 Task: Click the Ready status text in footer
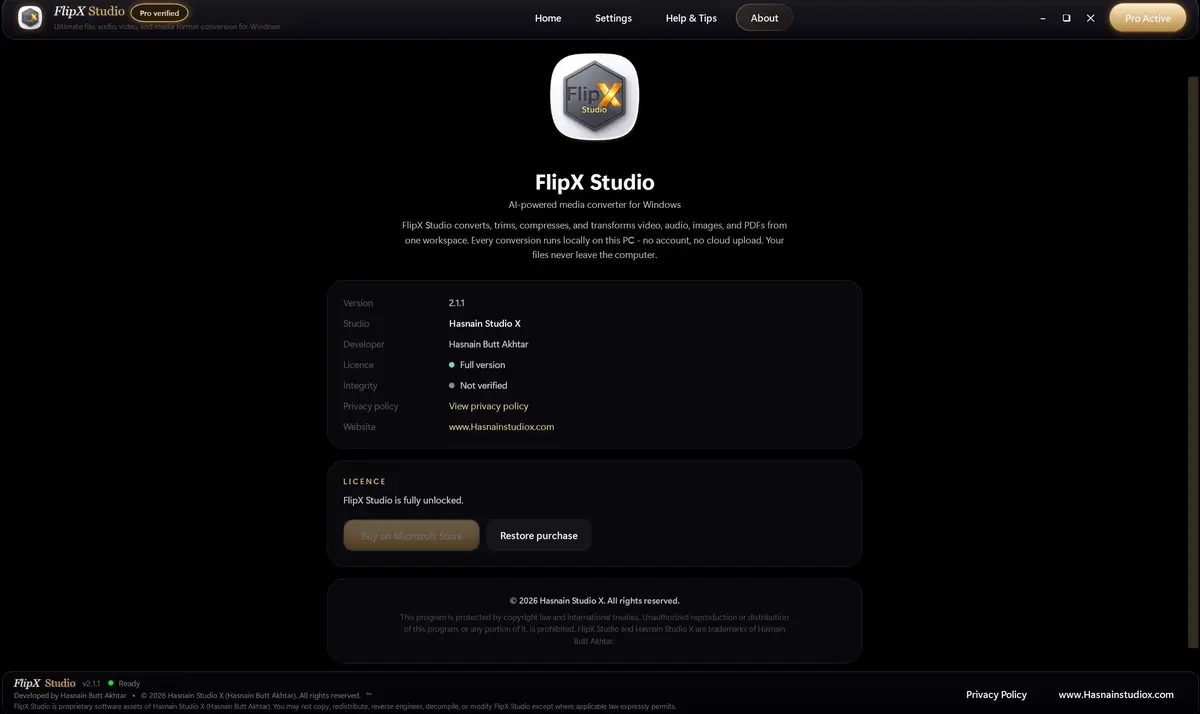pyautogui.click(x=129, y=683)
